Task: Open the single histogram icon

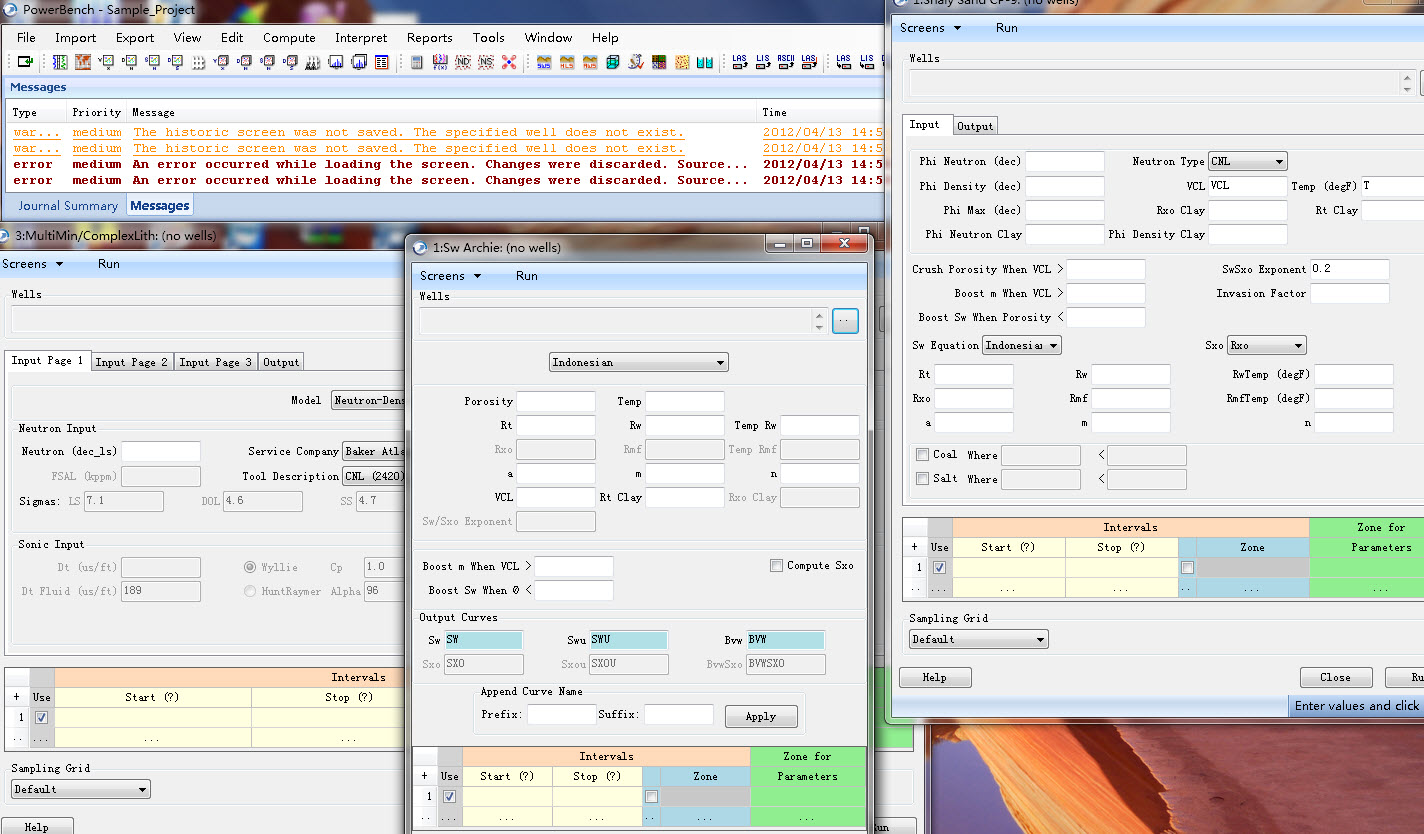Action: tap(335, 62)
